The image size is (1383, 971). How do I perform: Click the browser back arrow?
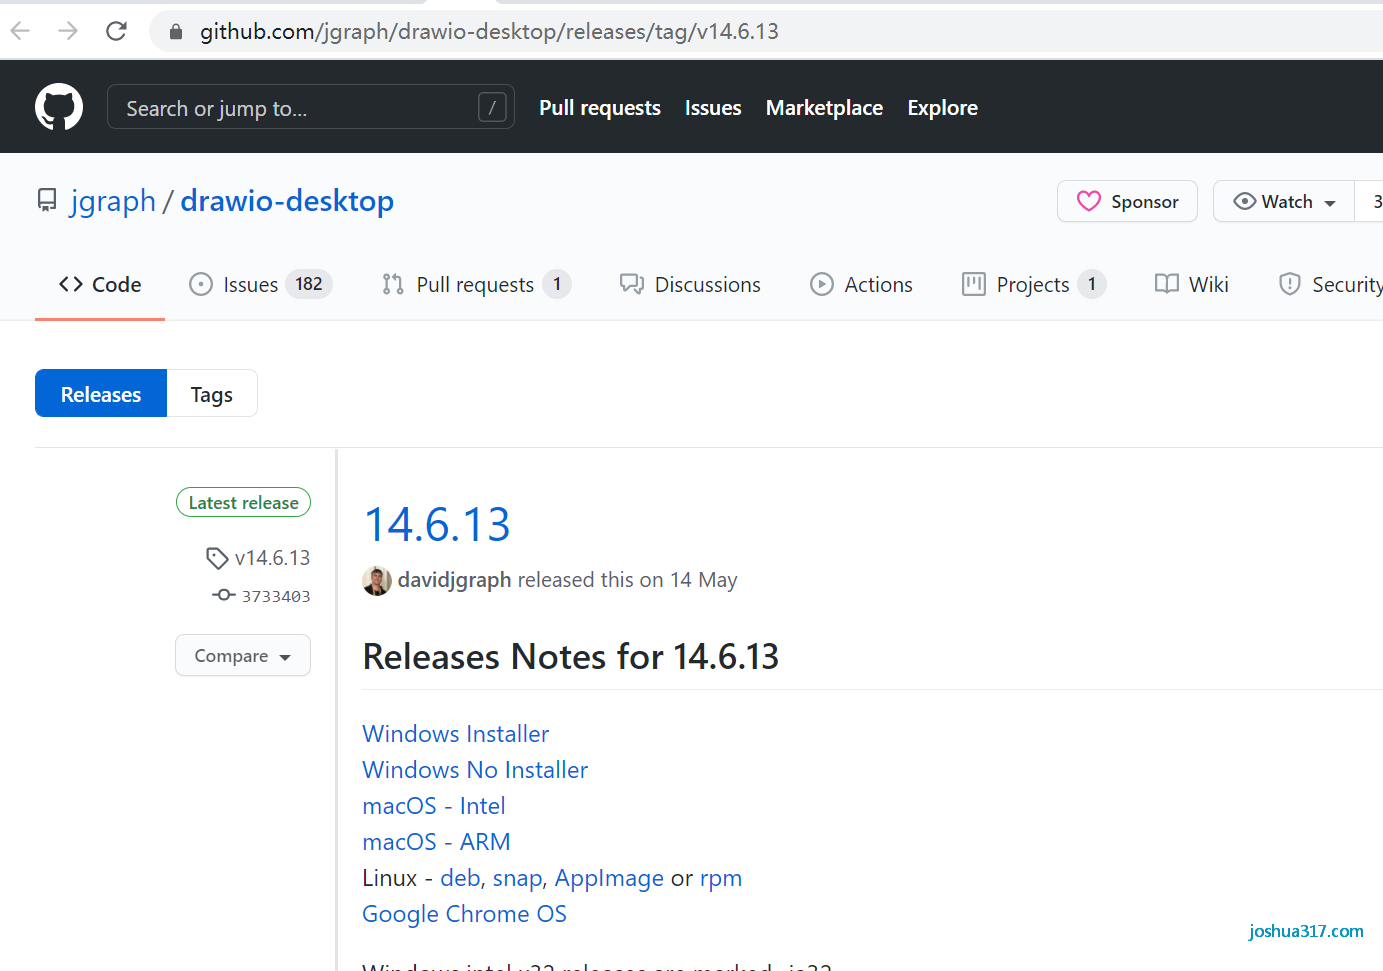(x=21, y=31)
